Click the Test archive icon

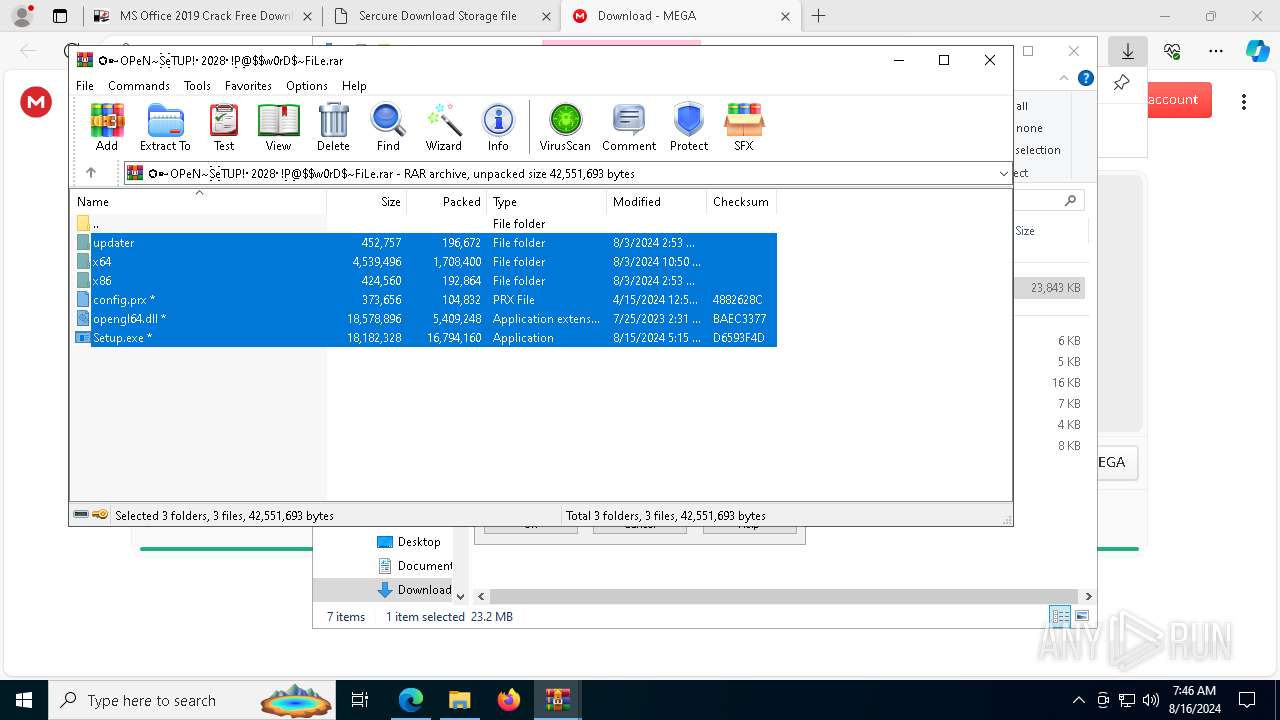(224, 127)
